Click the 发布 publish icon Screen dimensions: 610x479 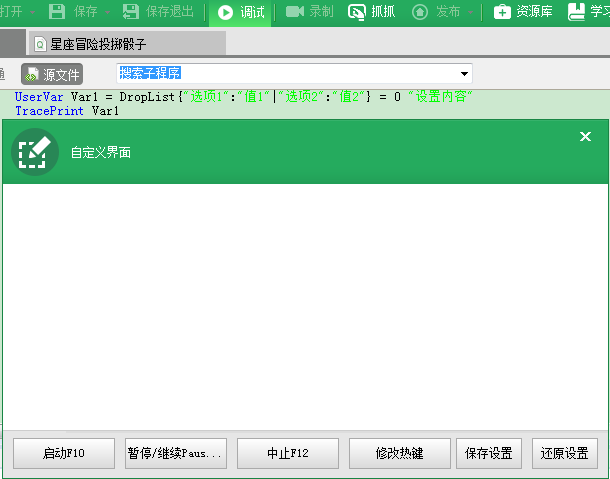[x=420, y=12]
